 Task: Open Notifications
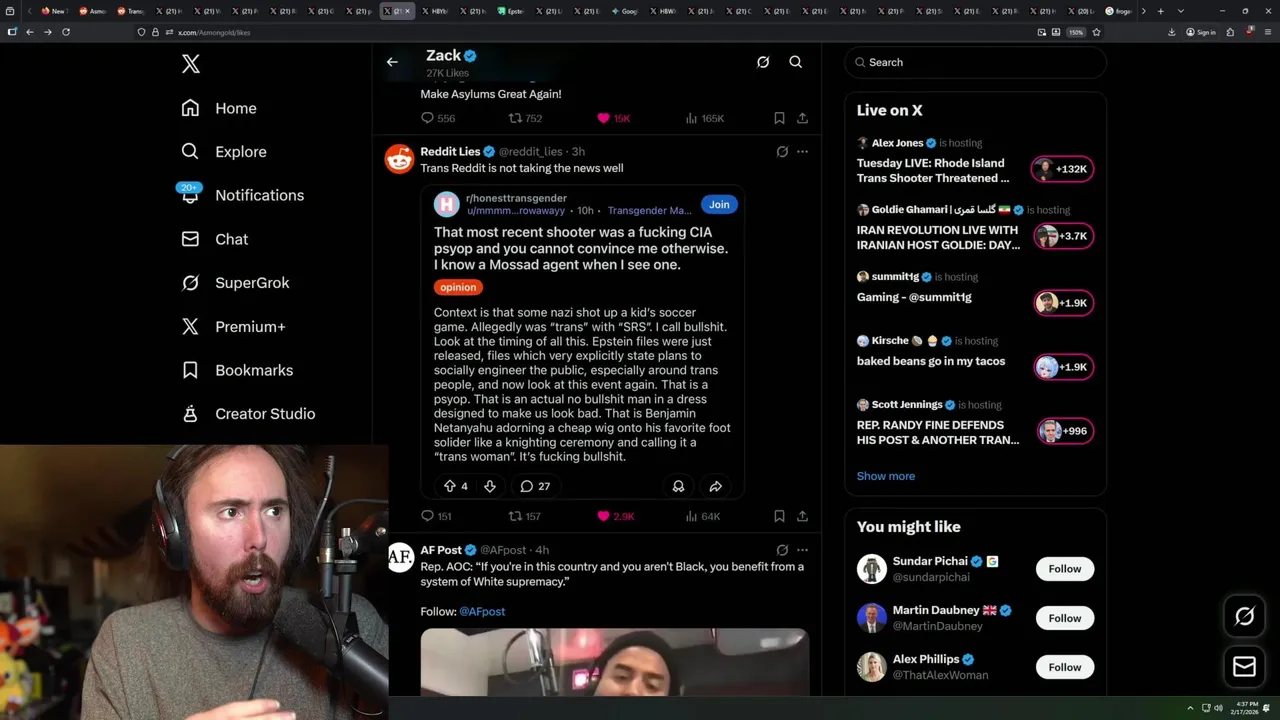[241, 195]
